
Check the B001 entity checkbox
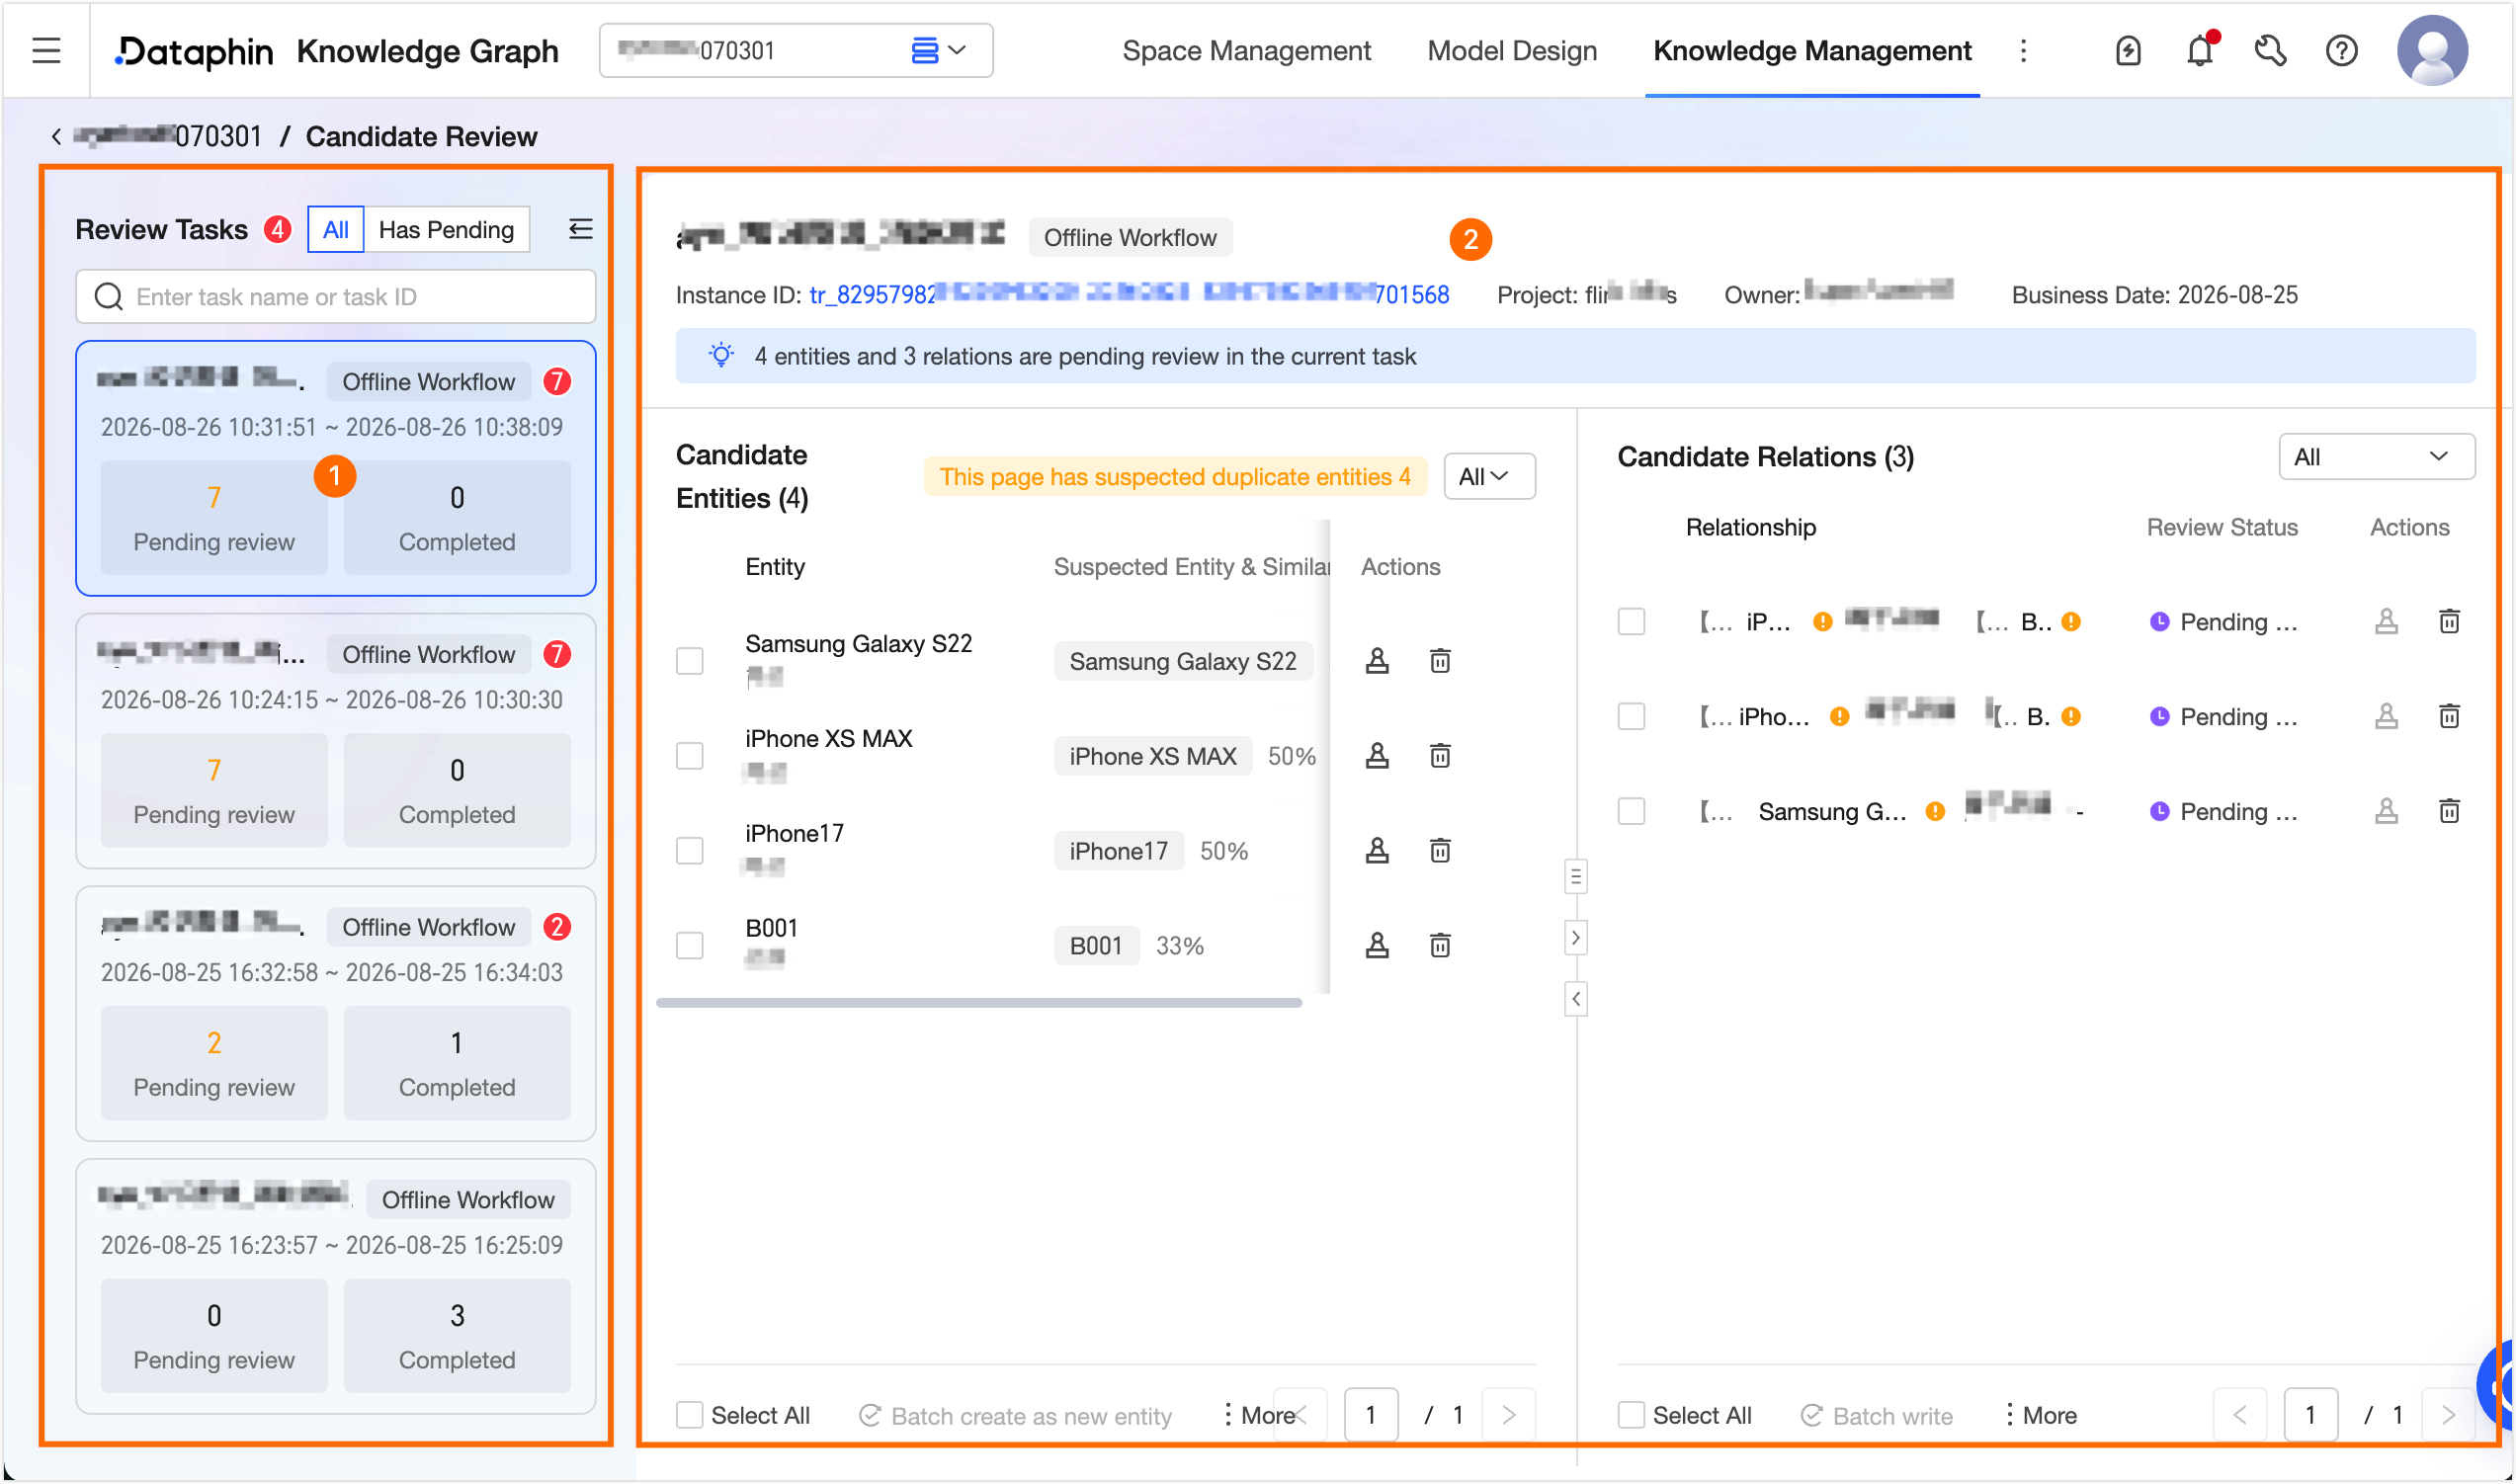[690, 946]
